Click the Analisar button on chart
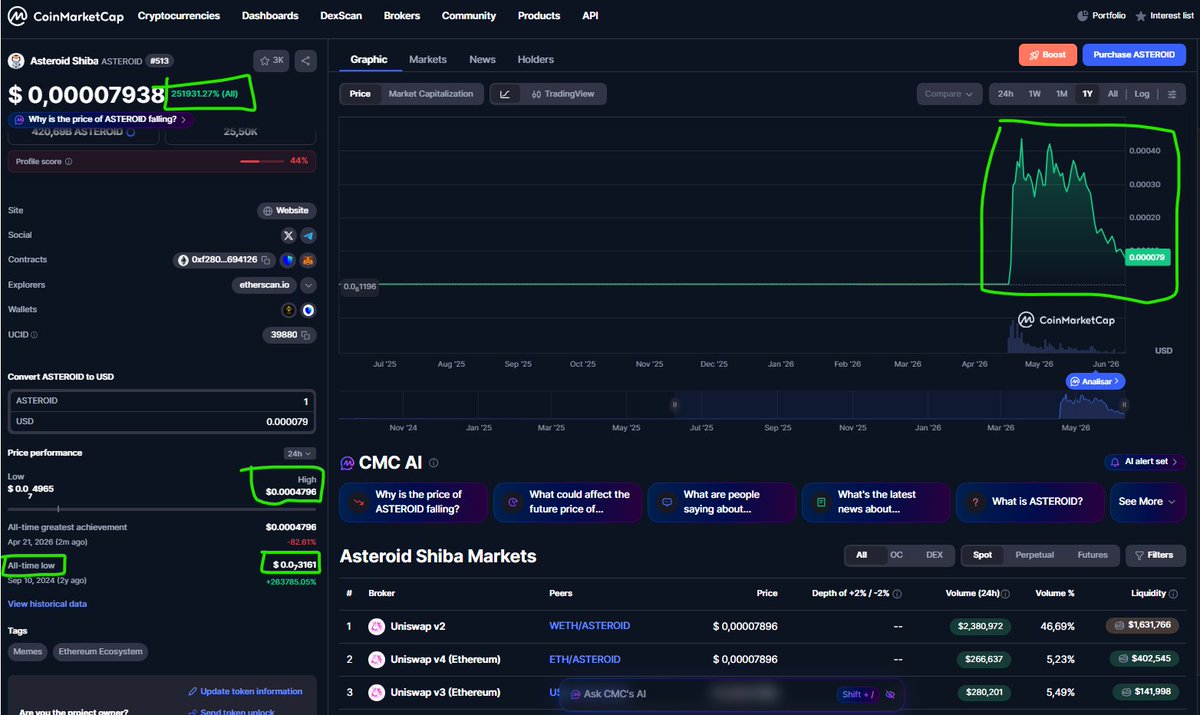 pyautogui.click(x=1095, y=382)
